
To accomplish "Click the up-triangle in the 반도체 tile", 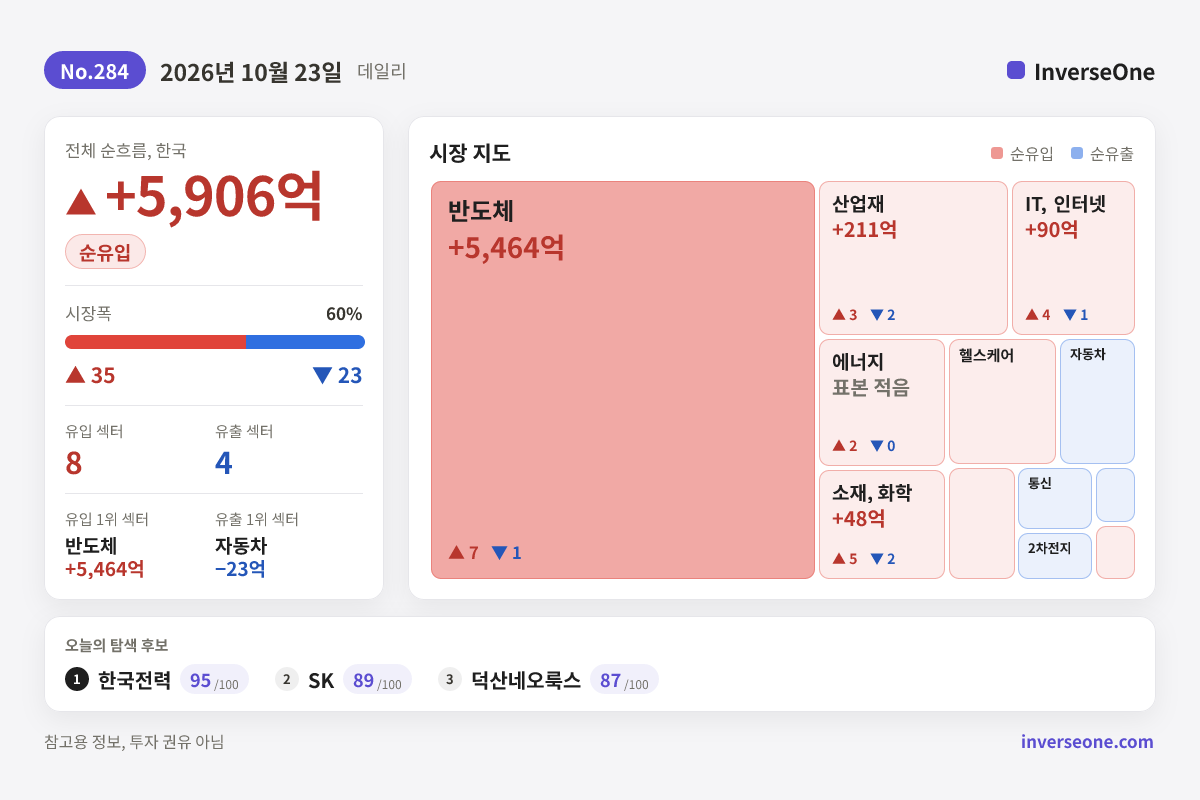I will pyautogui.click(x=456, y=552).
